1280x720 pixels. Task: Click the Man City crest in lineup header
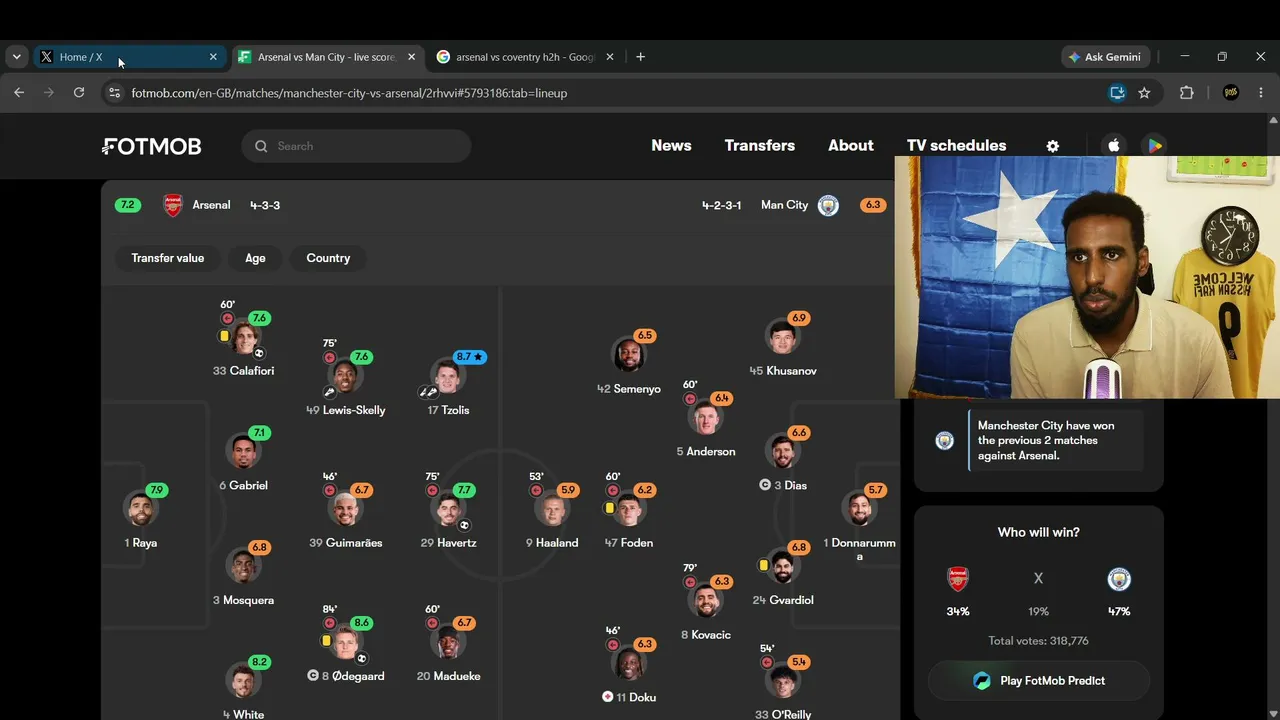[828, 205]
